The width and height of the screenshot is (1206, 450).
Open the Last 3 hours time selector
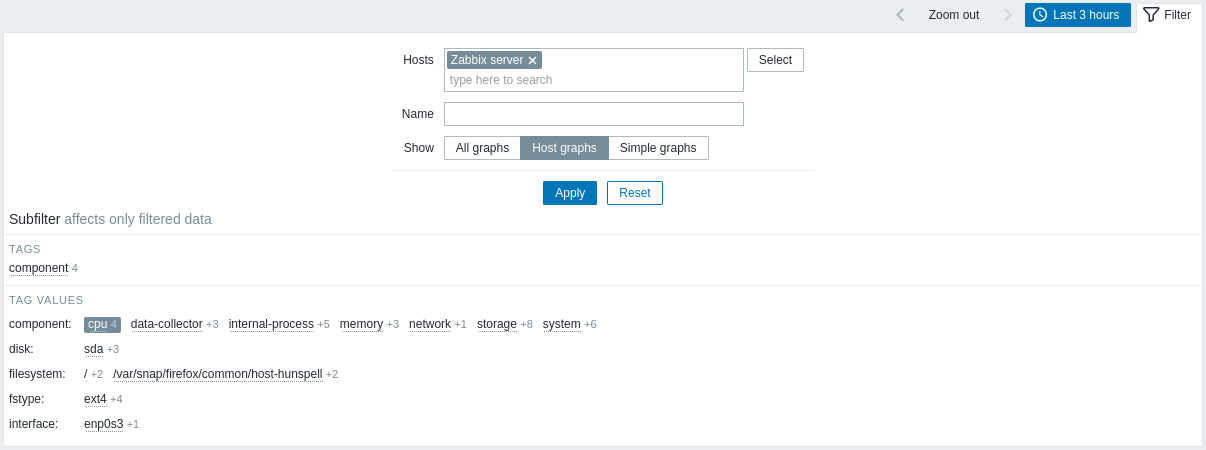coord(1077,15)
